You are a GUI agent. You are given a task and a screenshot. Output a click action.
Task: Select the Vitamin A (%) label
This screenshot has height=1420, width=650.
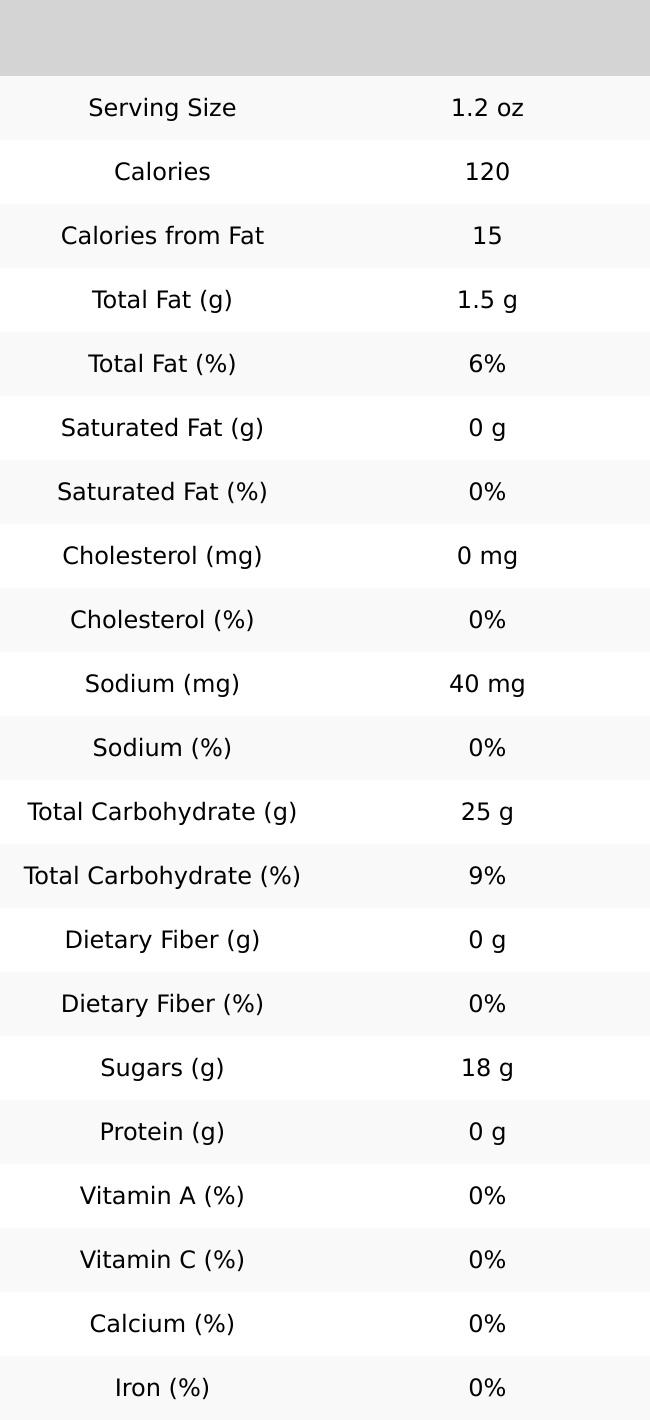click(x=162, y=1196)
